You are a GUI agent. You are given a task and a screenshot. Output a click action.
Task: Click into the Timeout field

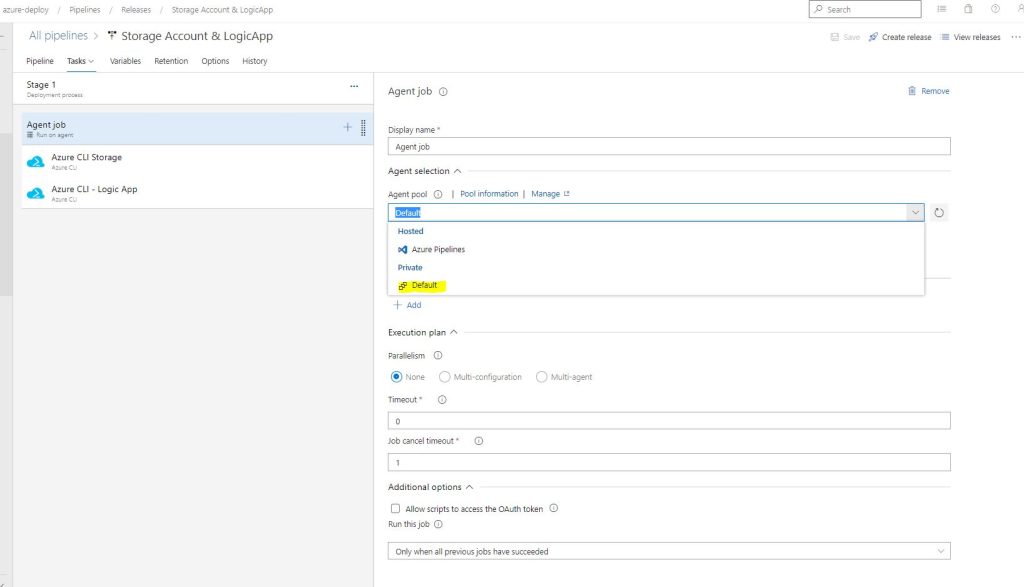pyautogui.click(x=669, y=420)
